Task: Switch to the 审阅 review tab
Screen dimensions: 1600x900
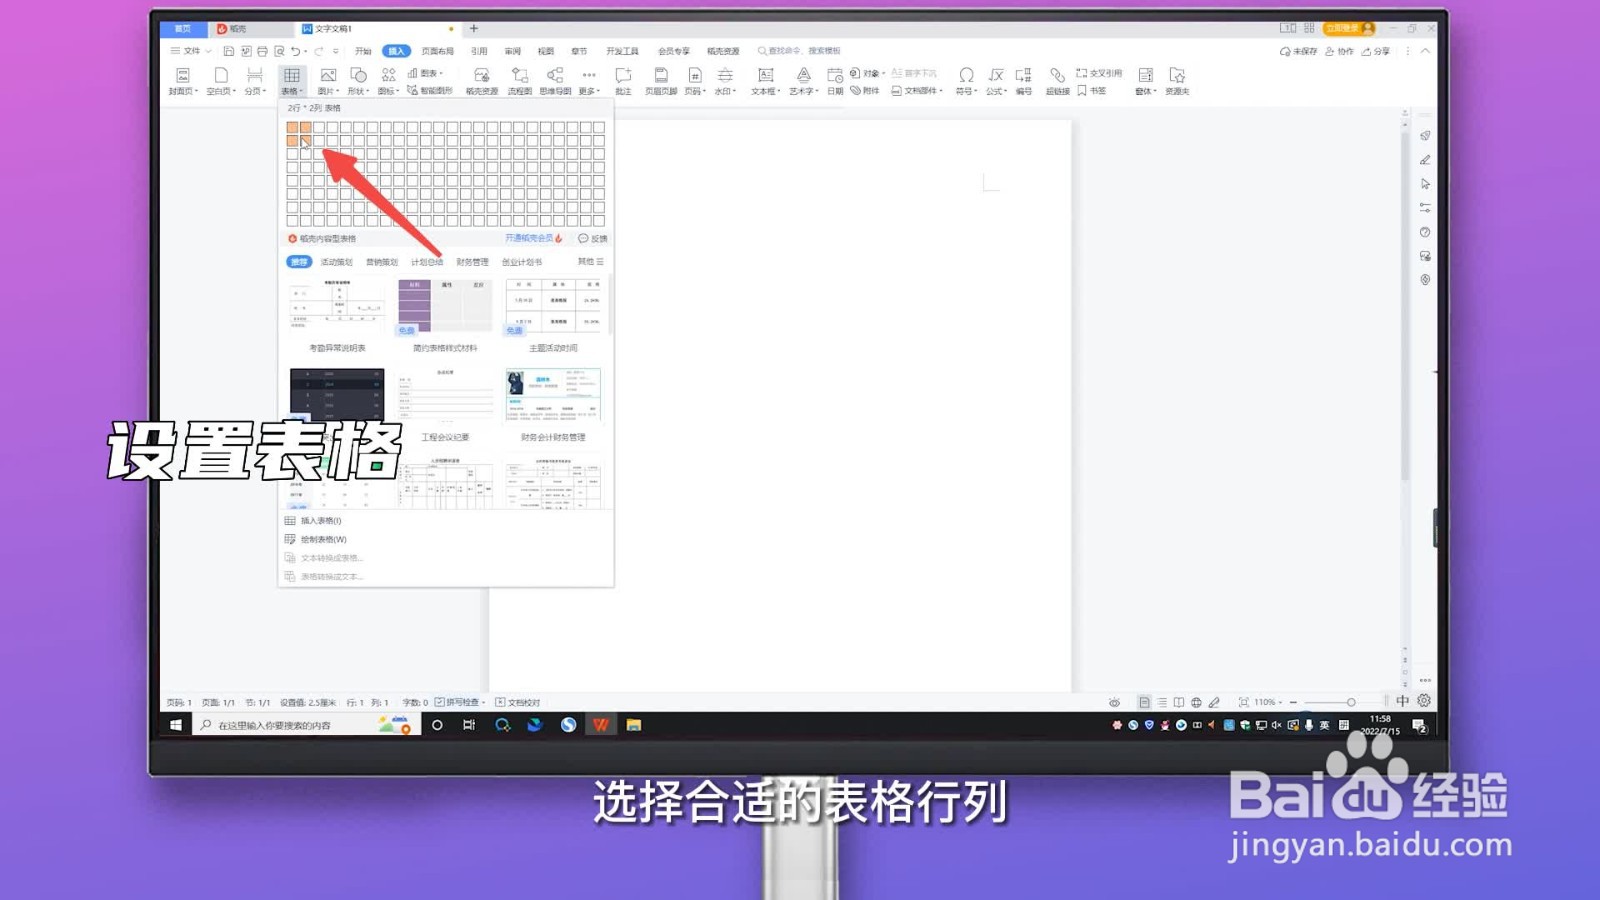Action: tap(513, 51)
